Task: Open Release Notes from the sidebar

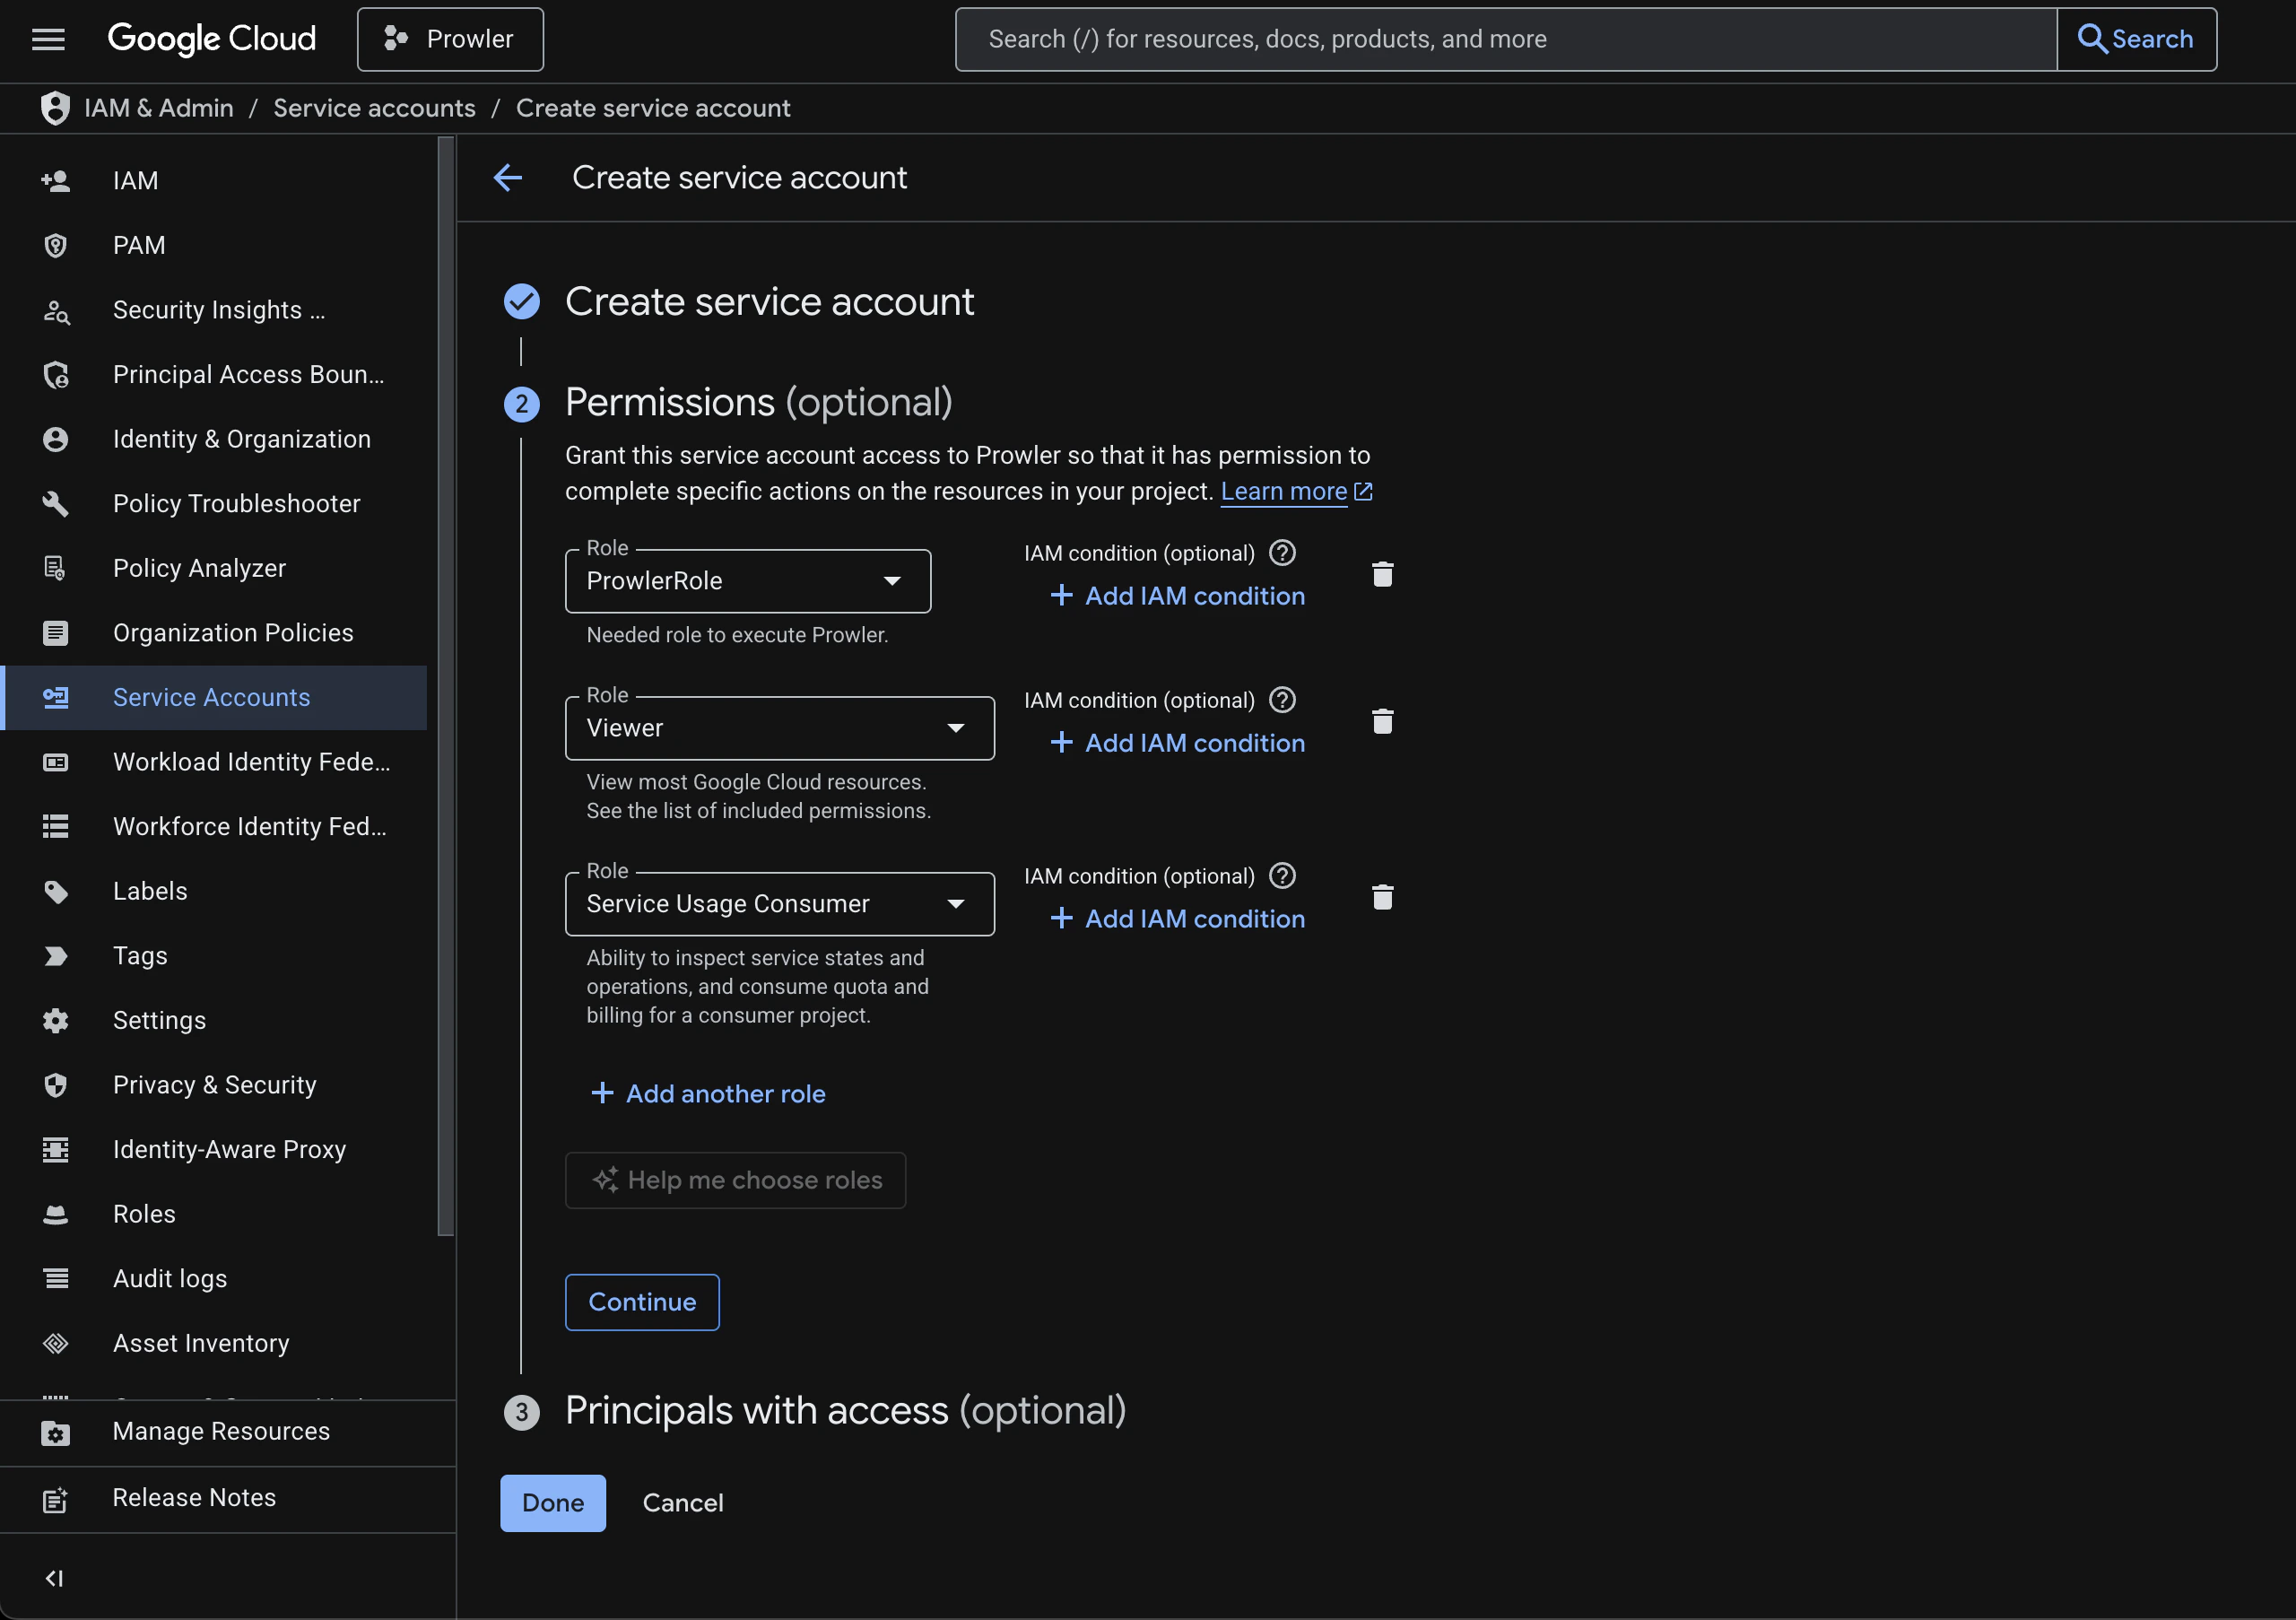Action: (194, 1497)
